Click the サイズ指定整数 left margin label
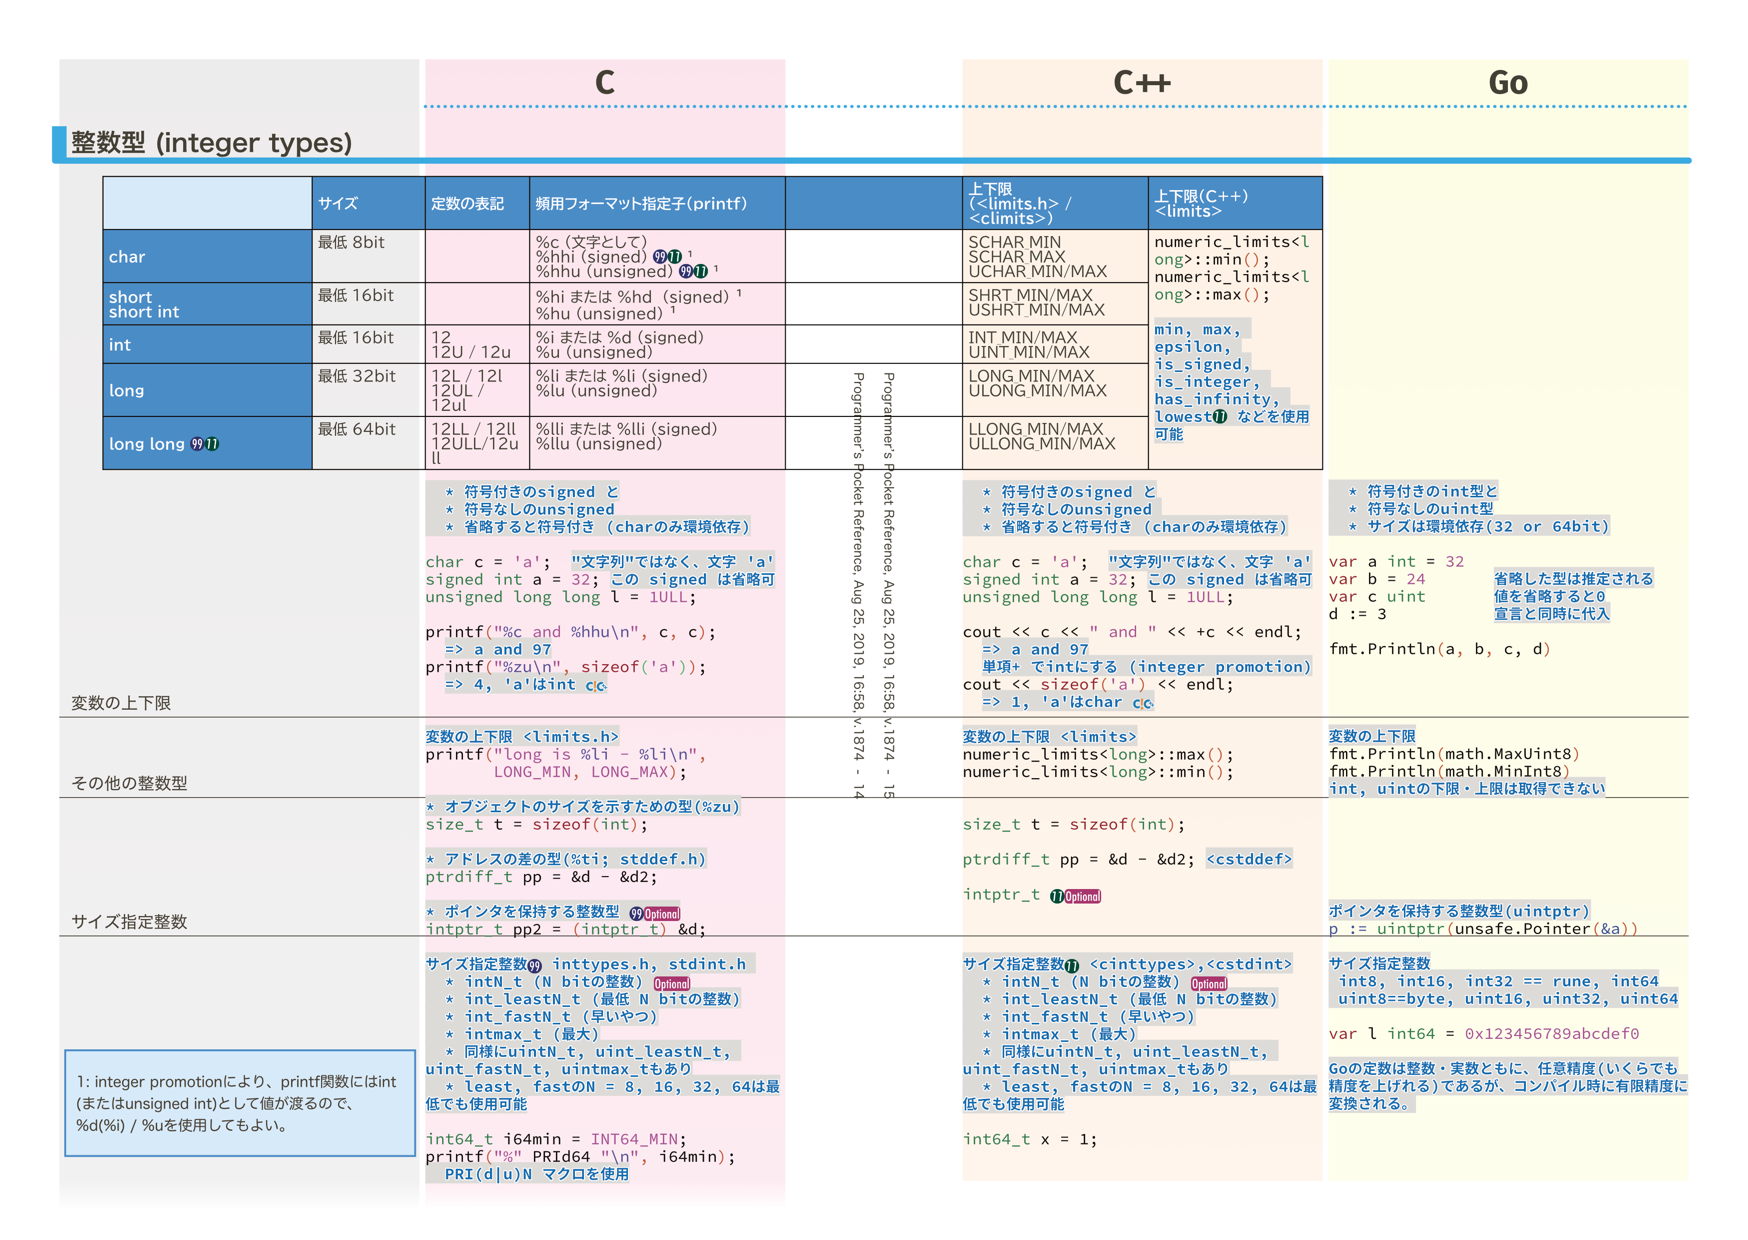 click(x=129, y=922)
